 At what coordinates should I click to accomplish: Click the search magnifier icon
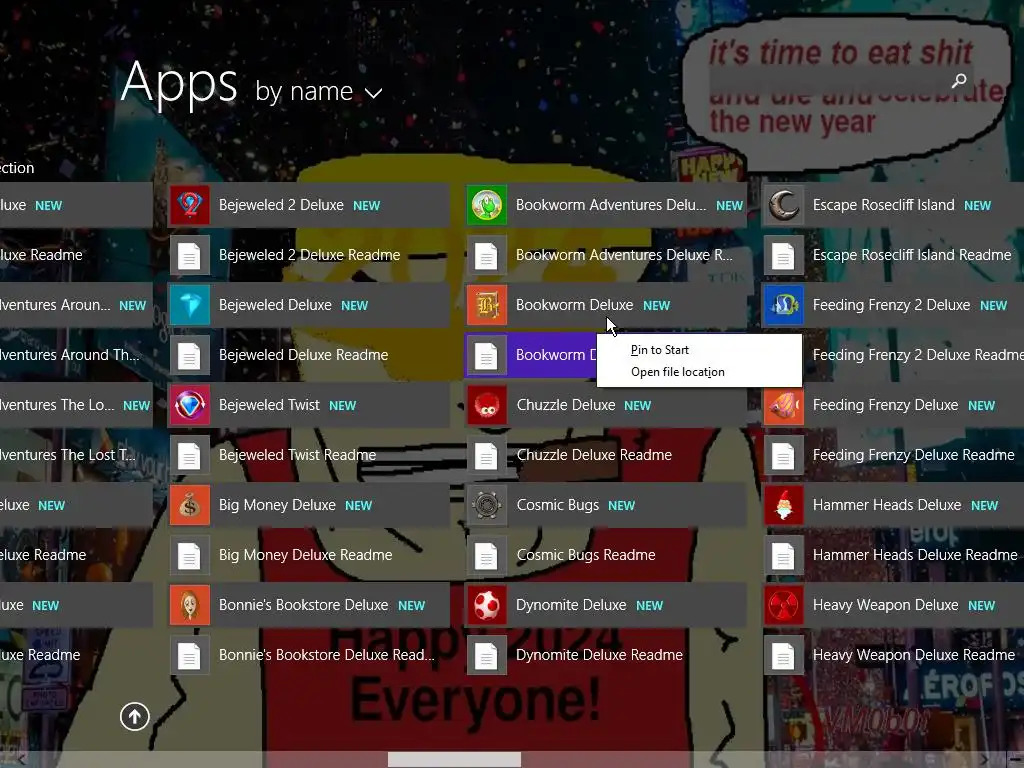959,80
